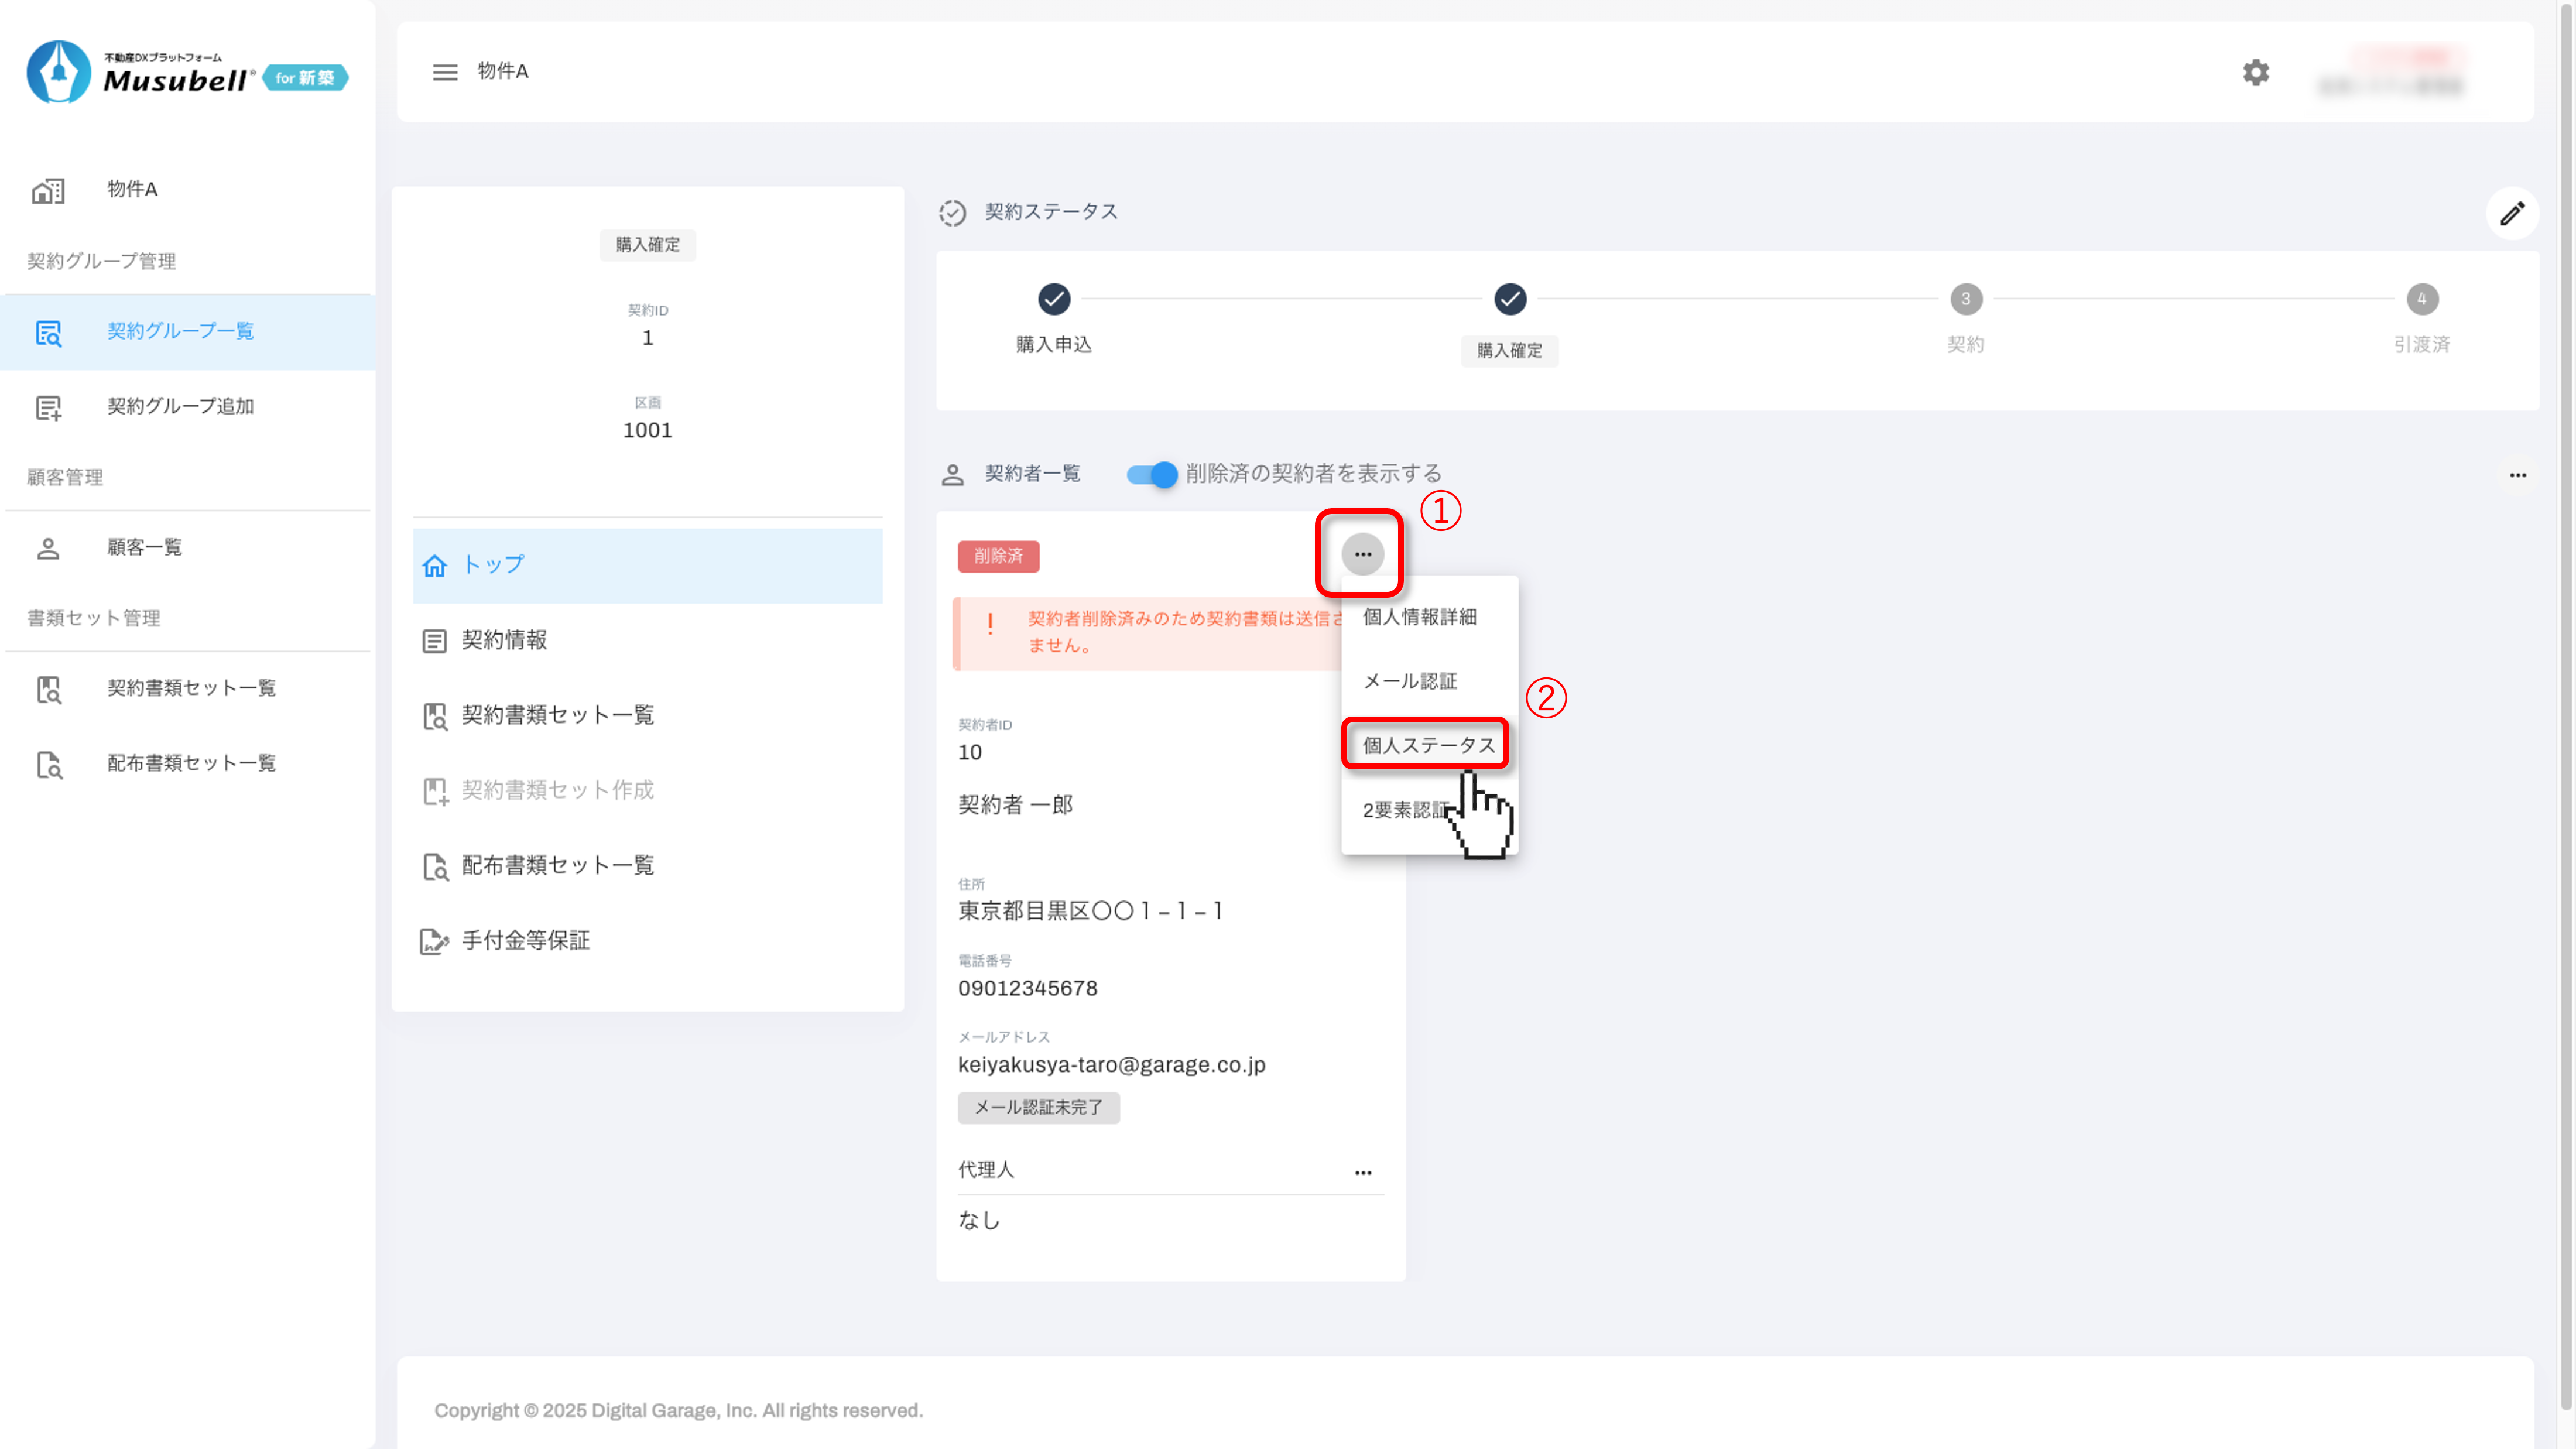Click the 手付金等保証 menu icon
2576x1449 pixels.
pos(434,941)
